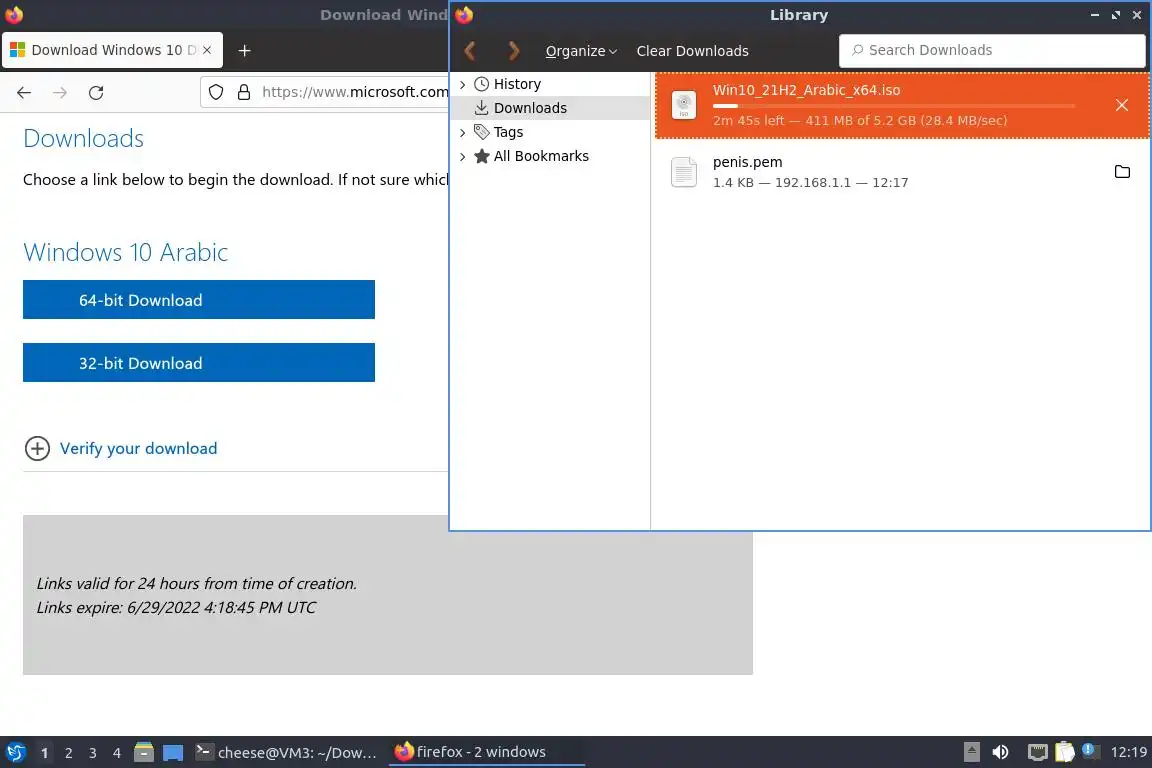Switch to Download Windows 10 browser tab
The height and width of the screenshot is (768, 1152).
coord(112,50)
